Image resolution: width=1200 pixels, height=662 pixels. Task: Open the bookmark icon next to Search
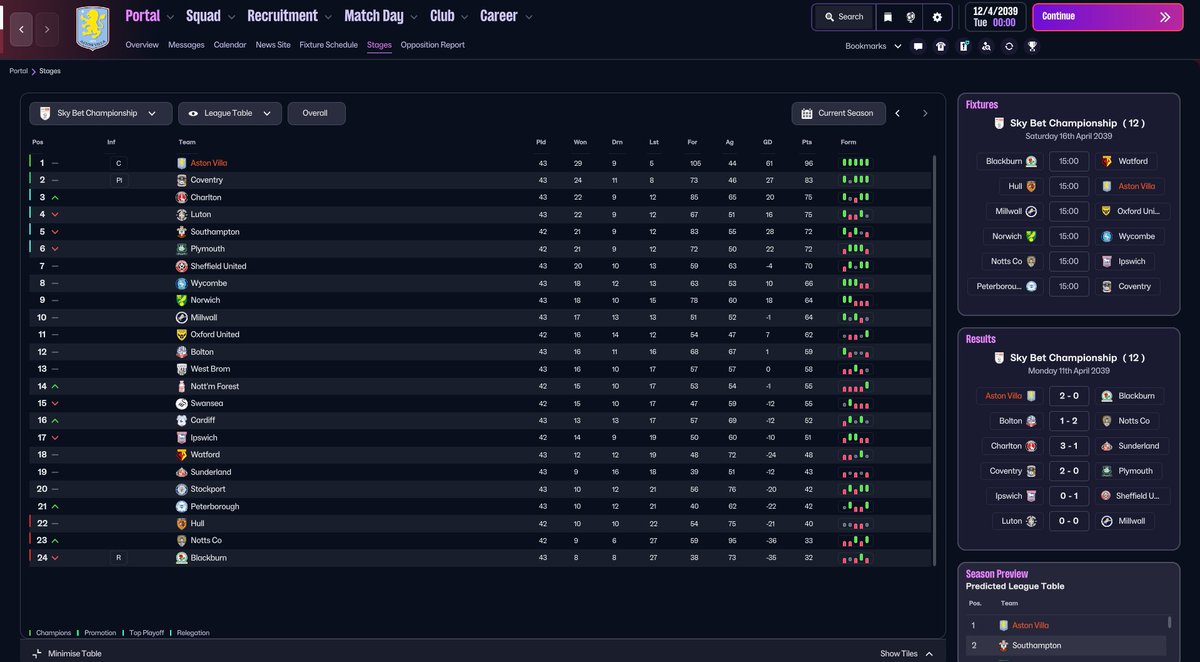[887, 17]
